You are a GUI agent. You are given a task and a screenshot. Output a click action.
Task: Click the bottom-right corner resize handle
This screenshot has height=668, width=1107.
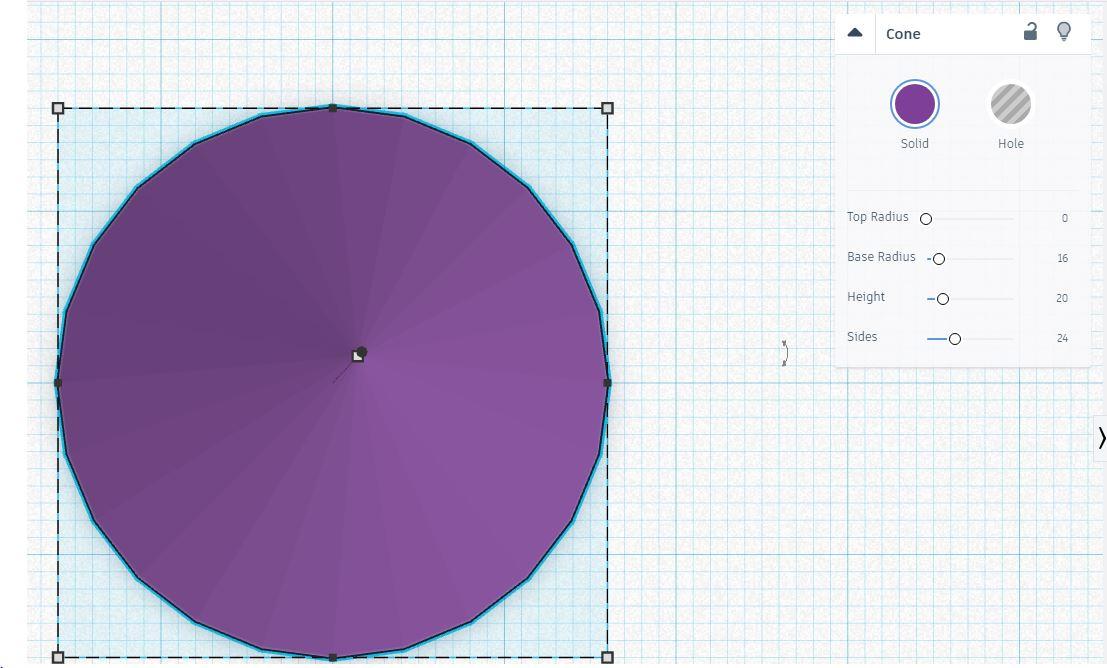pyautogui.click(x=607, y=657)
